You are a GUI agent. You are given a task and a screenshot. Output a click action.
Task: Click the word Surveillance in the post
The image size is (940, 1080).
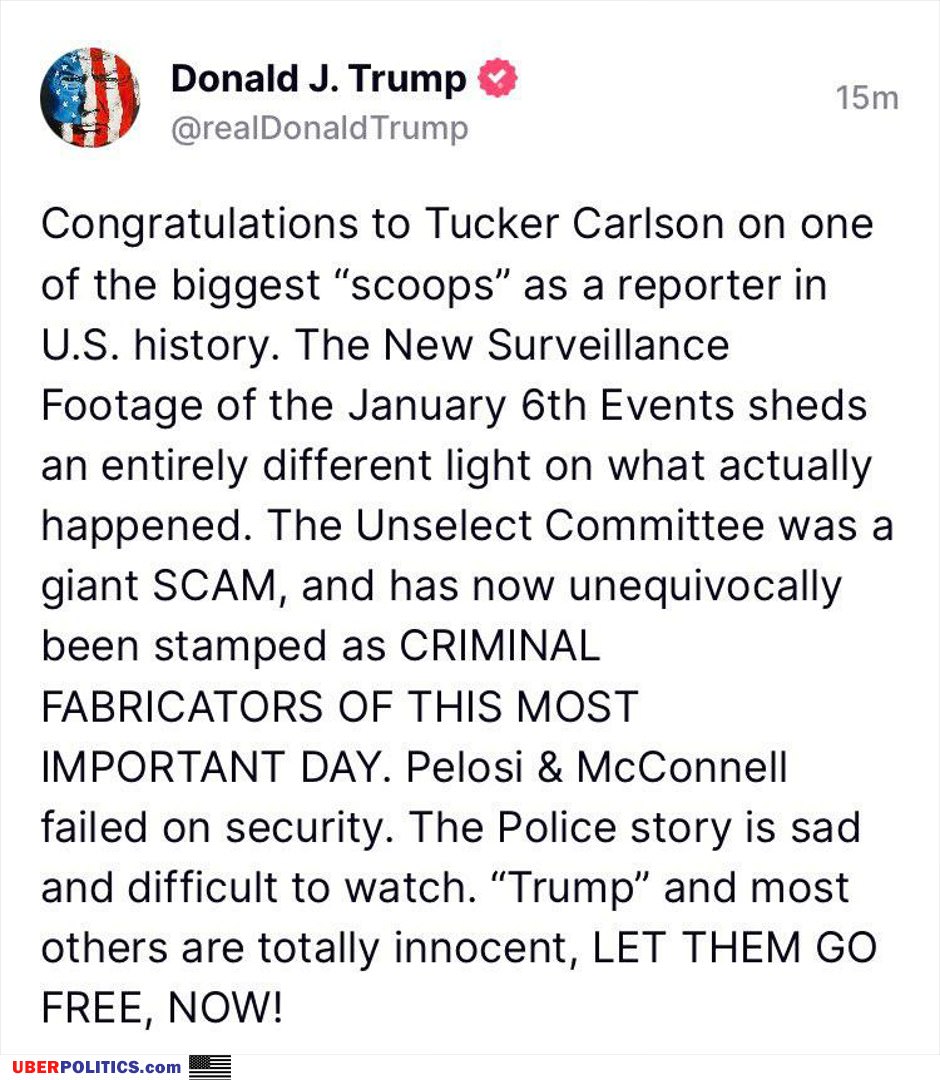click(x=608, y=344)
